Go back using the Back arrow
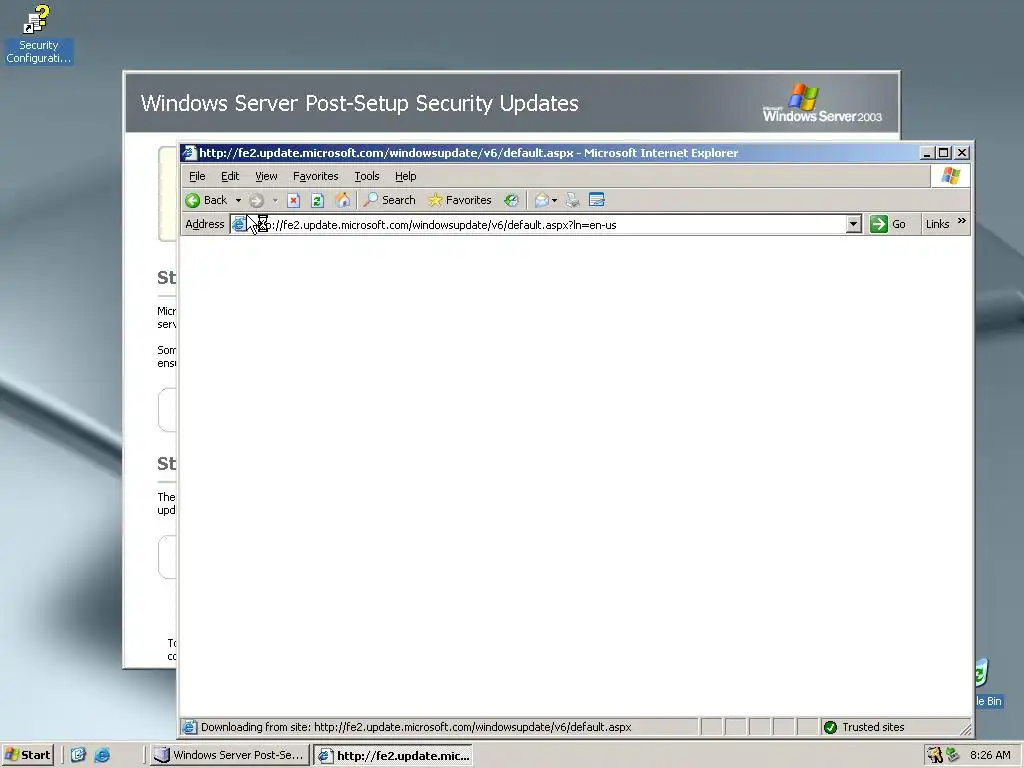The width and height of the screenshot is (1024, 768). tap(206, 200)
